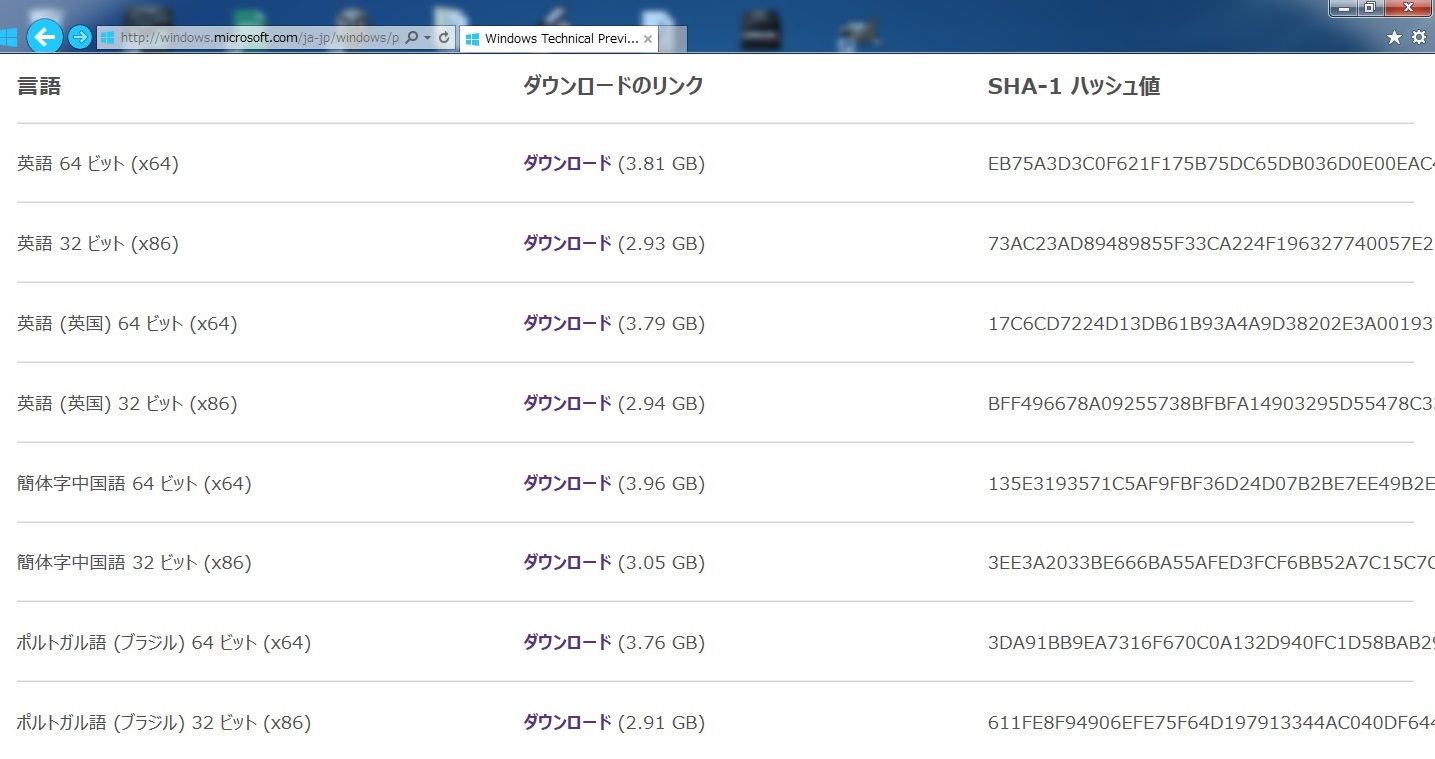The height and width of the screenshot is (759, 1435).
Task: Click the hash starting BFF496678A092557
Action: 1211,403
